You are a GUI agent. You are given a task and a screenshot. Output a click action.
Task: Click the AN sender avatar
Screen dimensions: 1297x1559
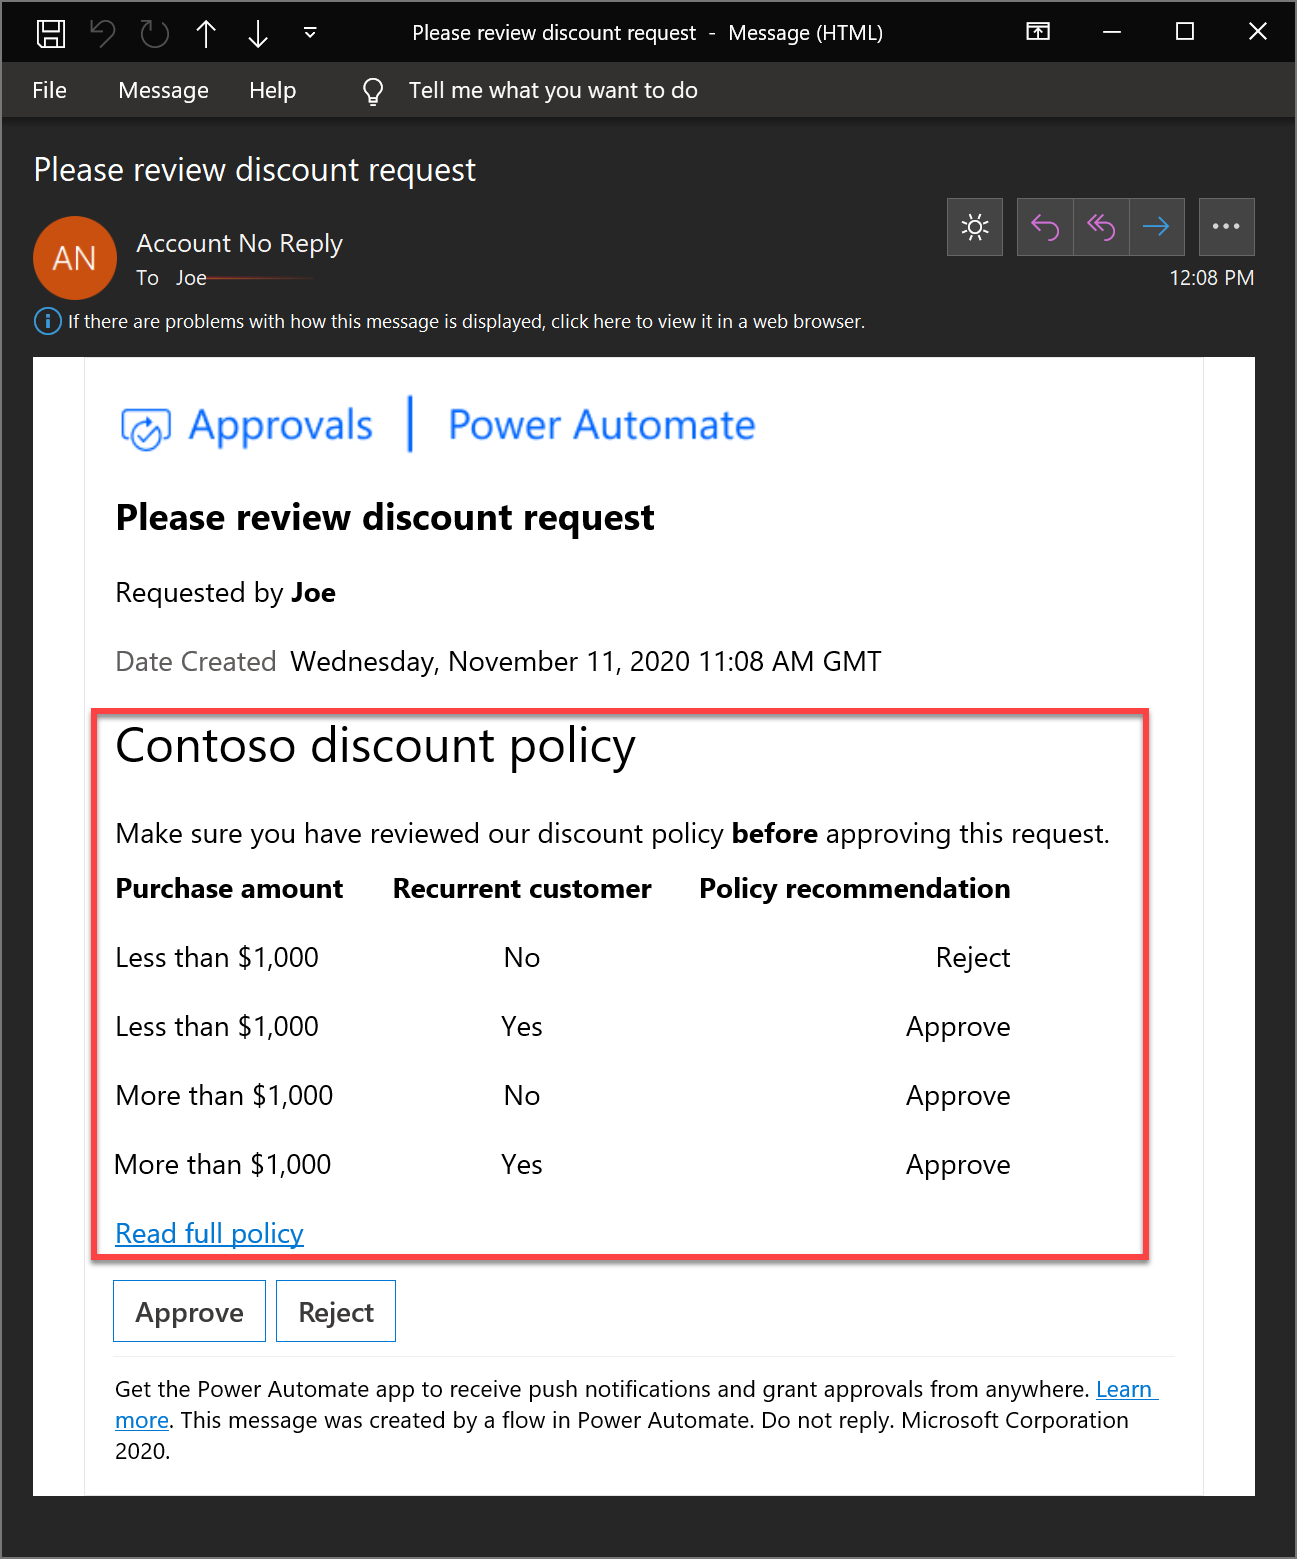tap(75, 258)
